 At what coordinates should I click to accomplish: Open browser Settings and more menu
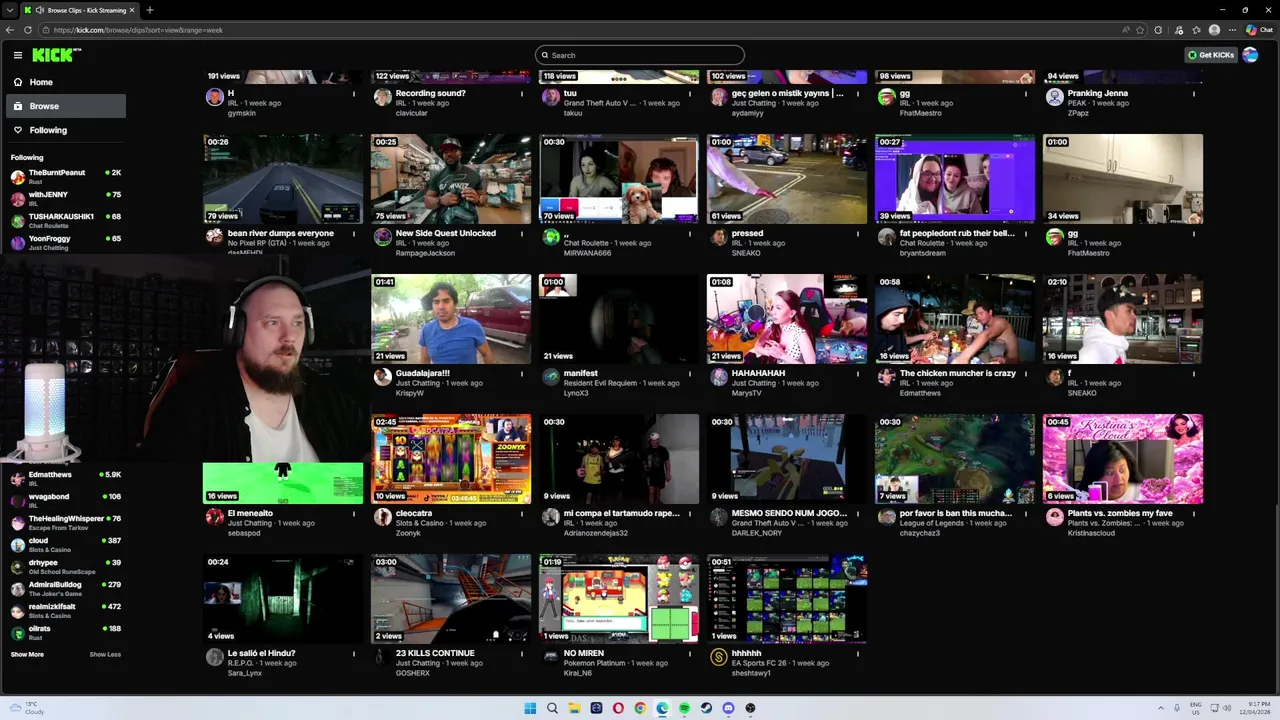point(1232,30)
